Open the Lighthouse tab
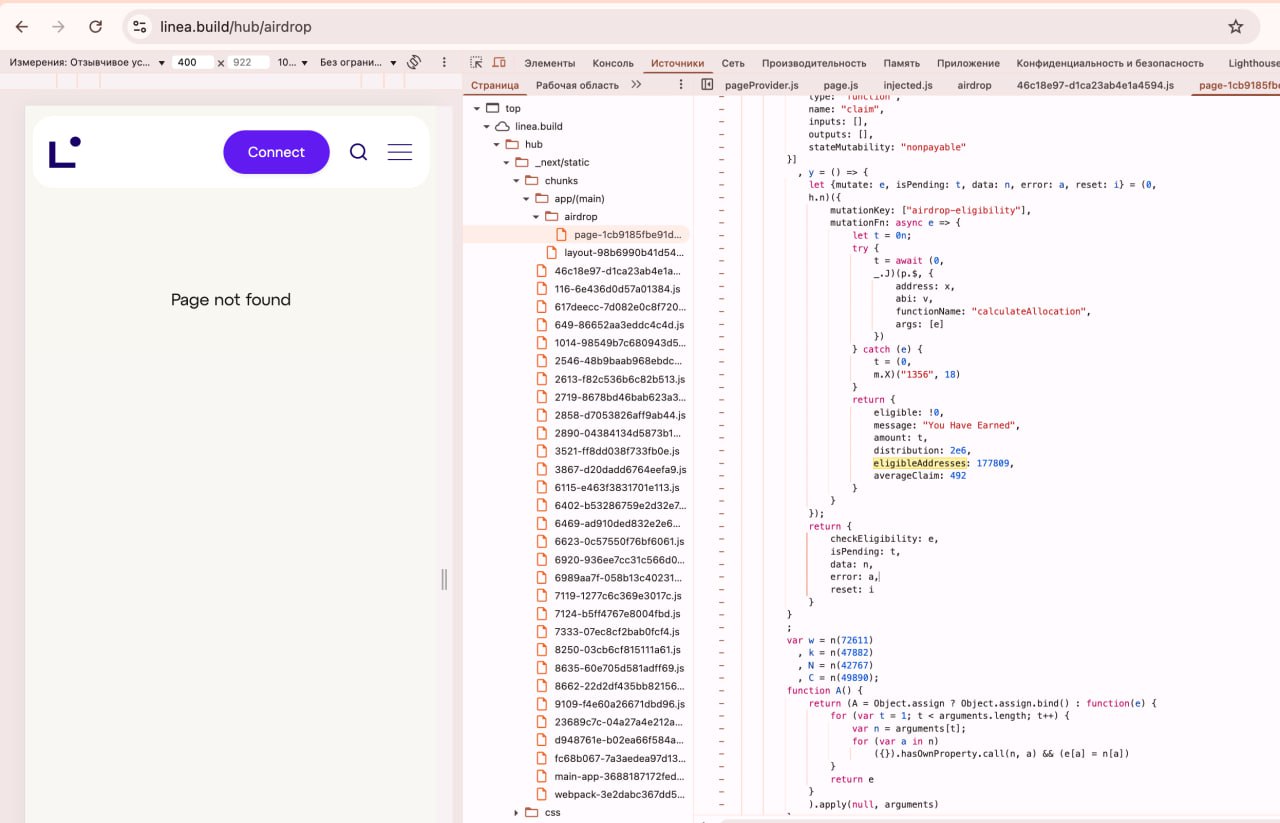This screenshot has height=823, width=1280. tap(1254, 63)
